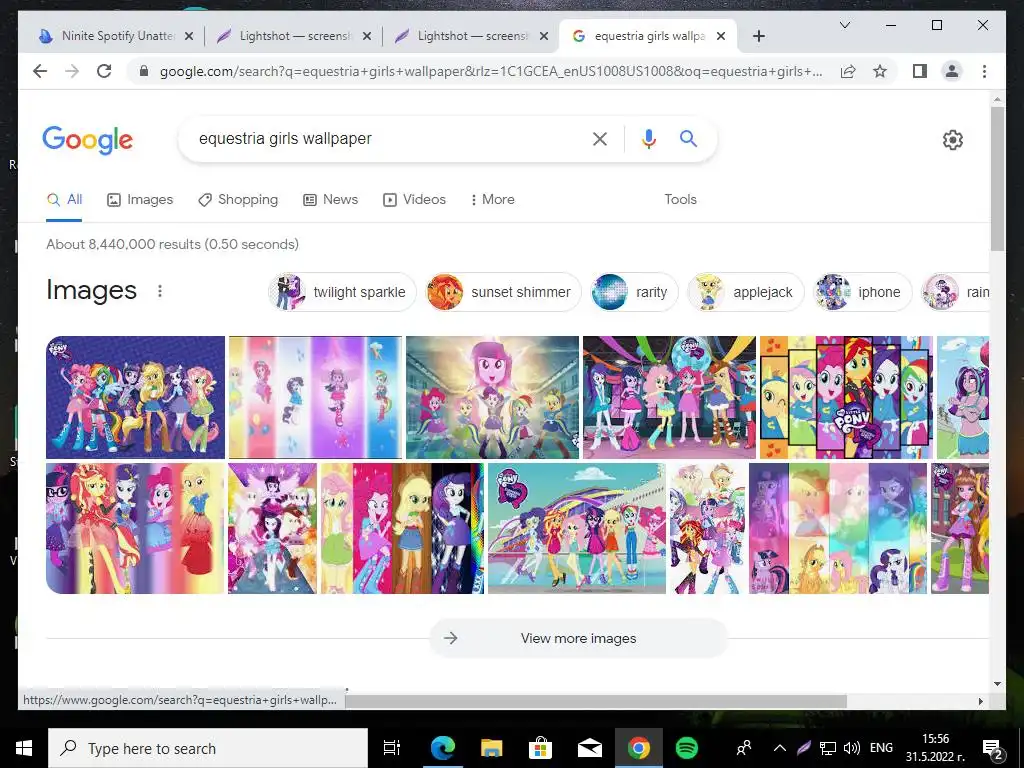
Task: Submit search with magnifier icon
Action: click(688, 138)
